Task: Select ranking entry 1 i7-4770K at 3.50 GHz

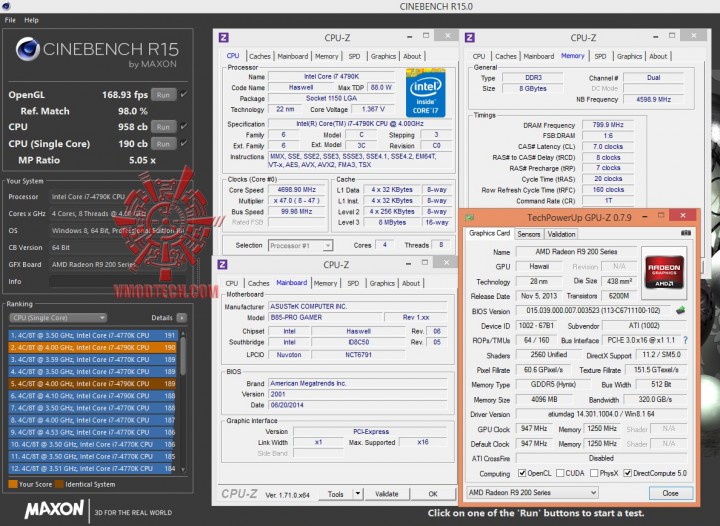Action: point(93,335)
